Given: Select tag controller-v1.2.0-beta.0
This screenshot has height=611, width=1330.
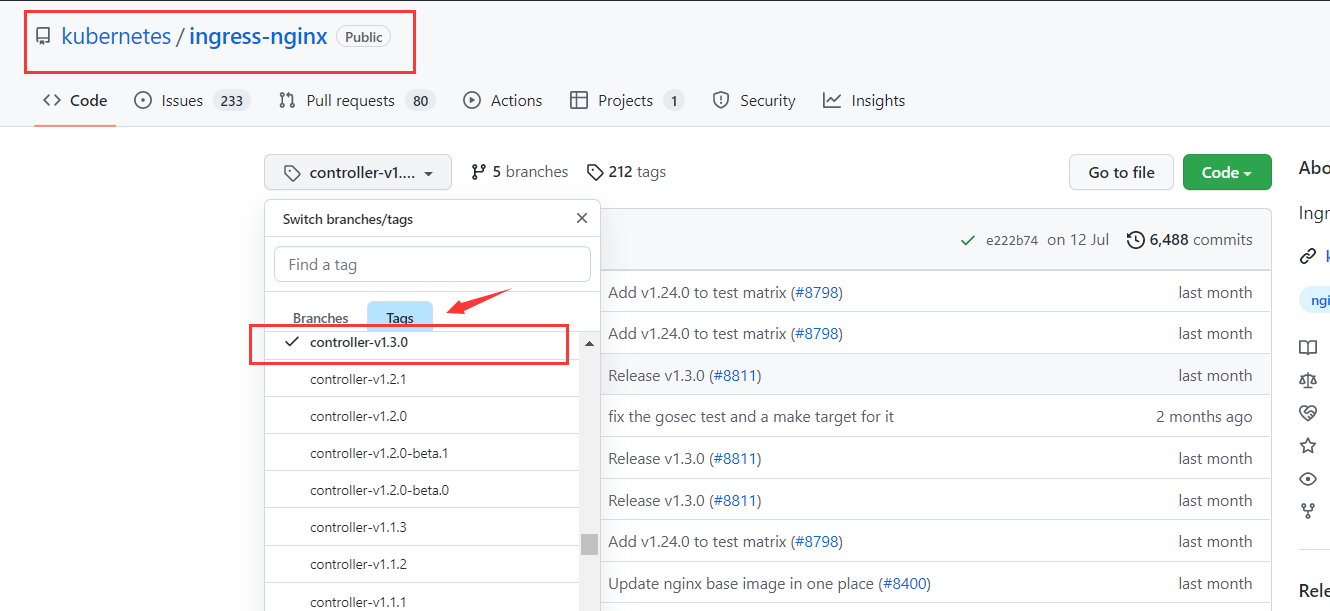Looking at the screenshot, I should point(422,490).
